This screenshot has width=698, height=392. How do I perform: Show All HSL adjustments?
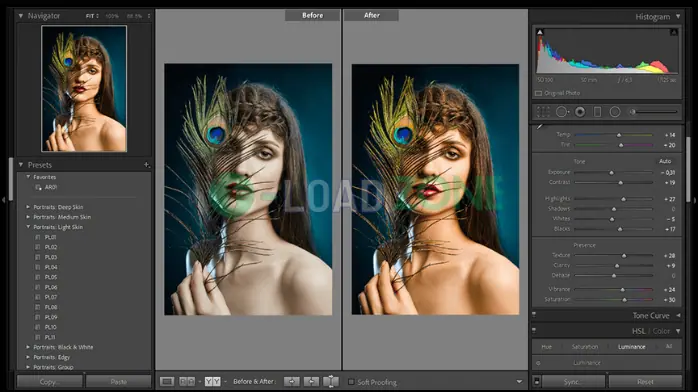pyautogui.click(x=669, y=346)
